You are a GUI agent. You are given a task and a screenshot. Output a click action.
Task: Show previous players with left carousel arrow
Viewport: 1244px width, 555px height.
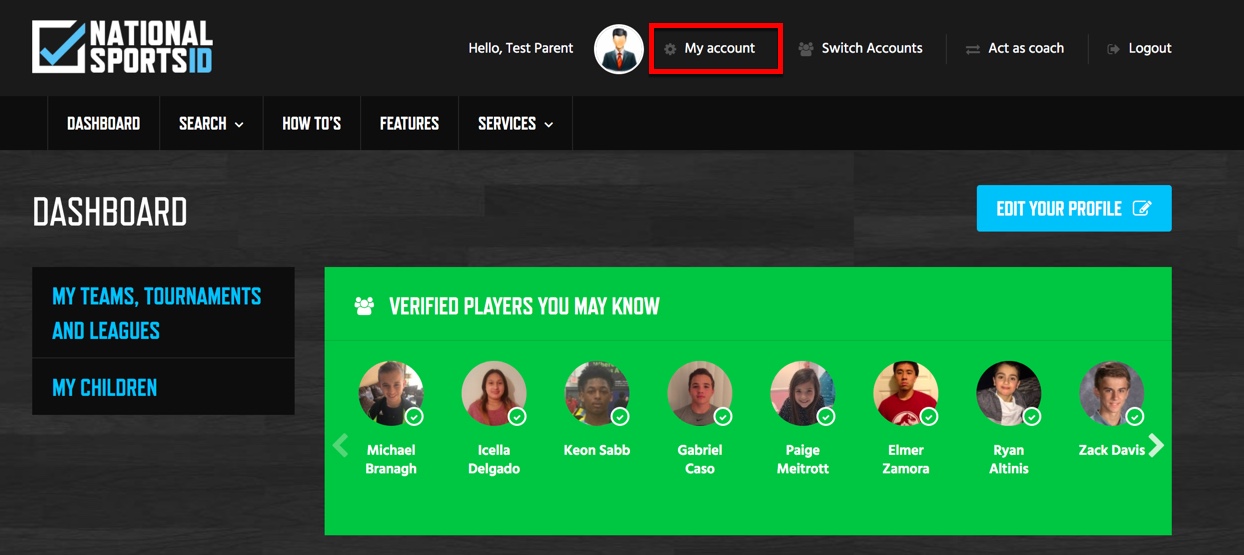point(340,445)
